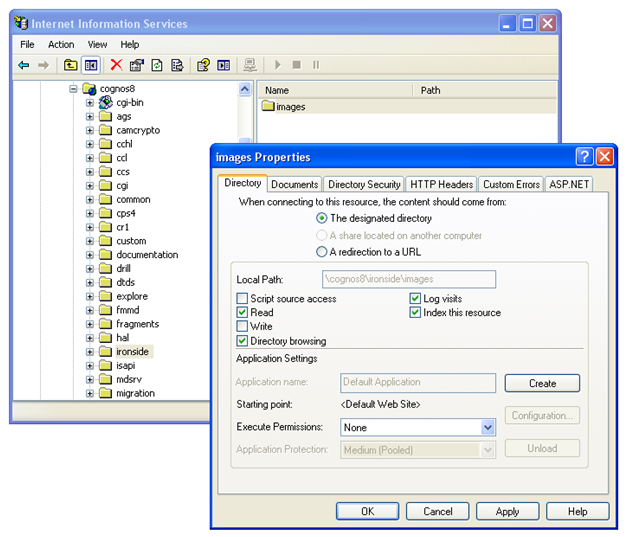Click the Apply button

click(x=507, y=511)
